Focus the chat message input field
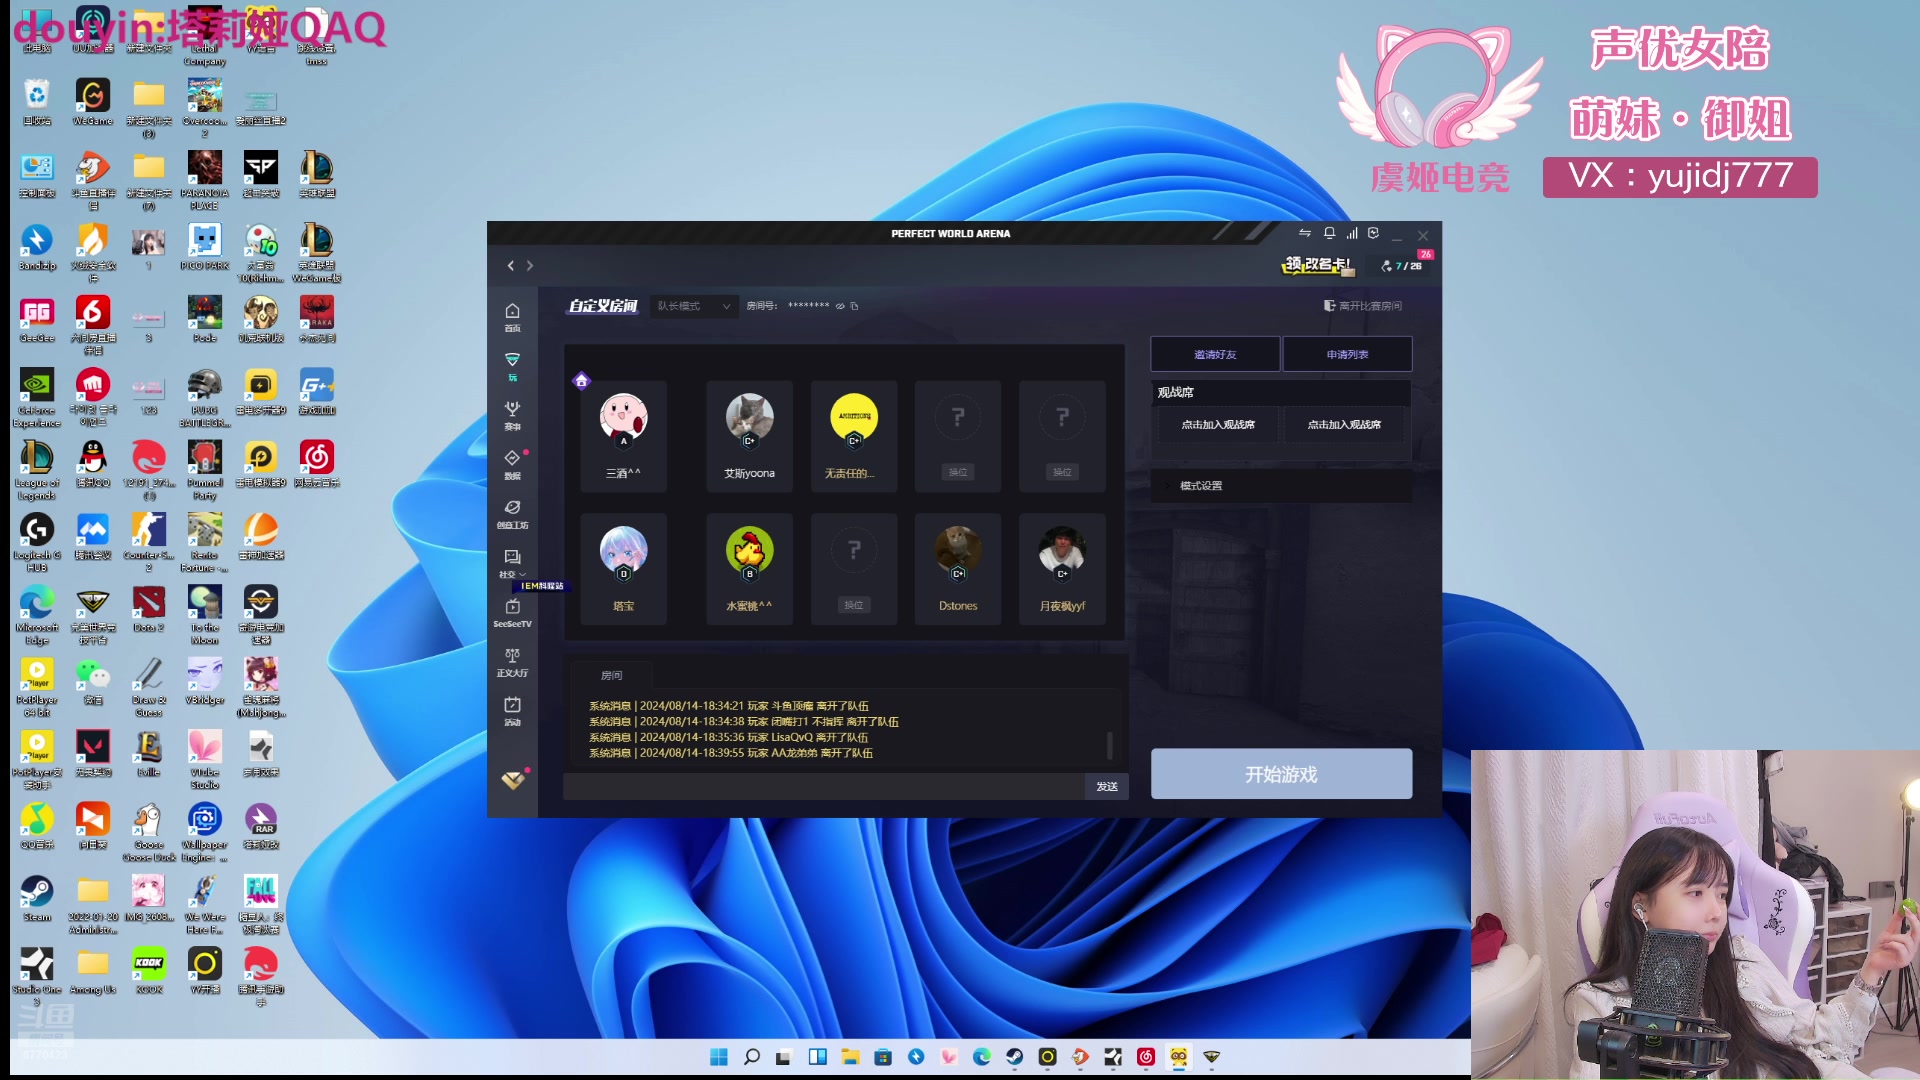 (824, 786)
